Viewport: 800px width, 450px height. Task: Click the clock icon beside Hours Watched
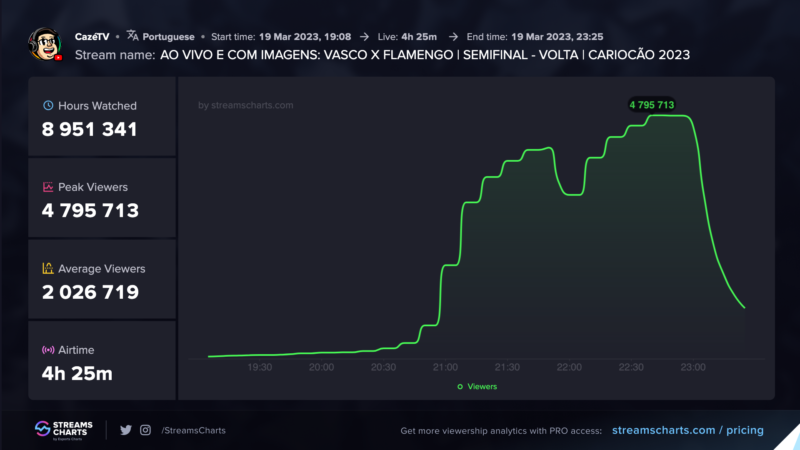[47, 105]
